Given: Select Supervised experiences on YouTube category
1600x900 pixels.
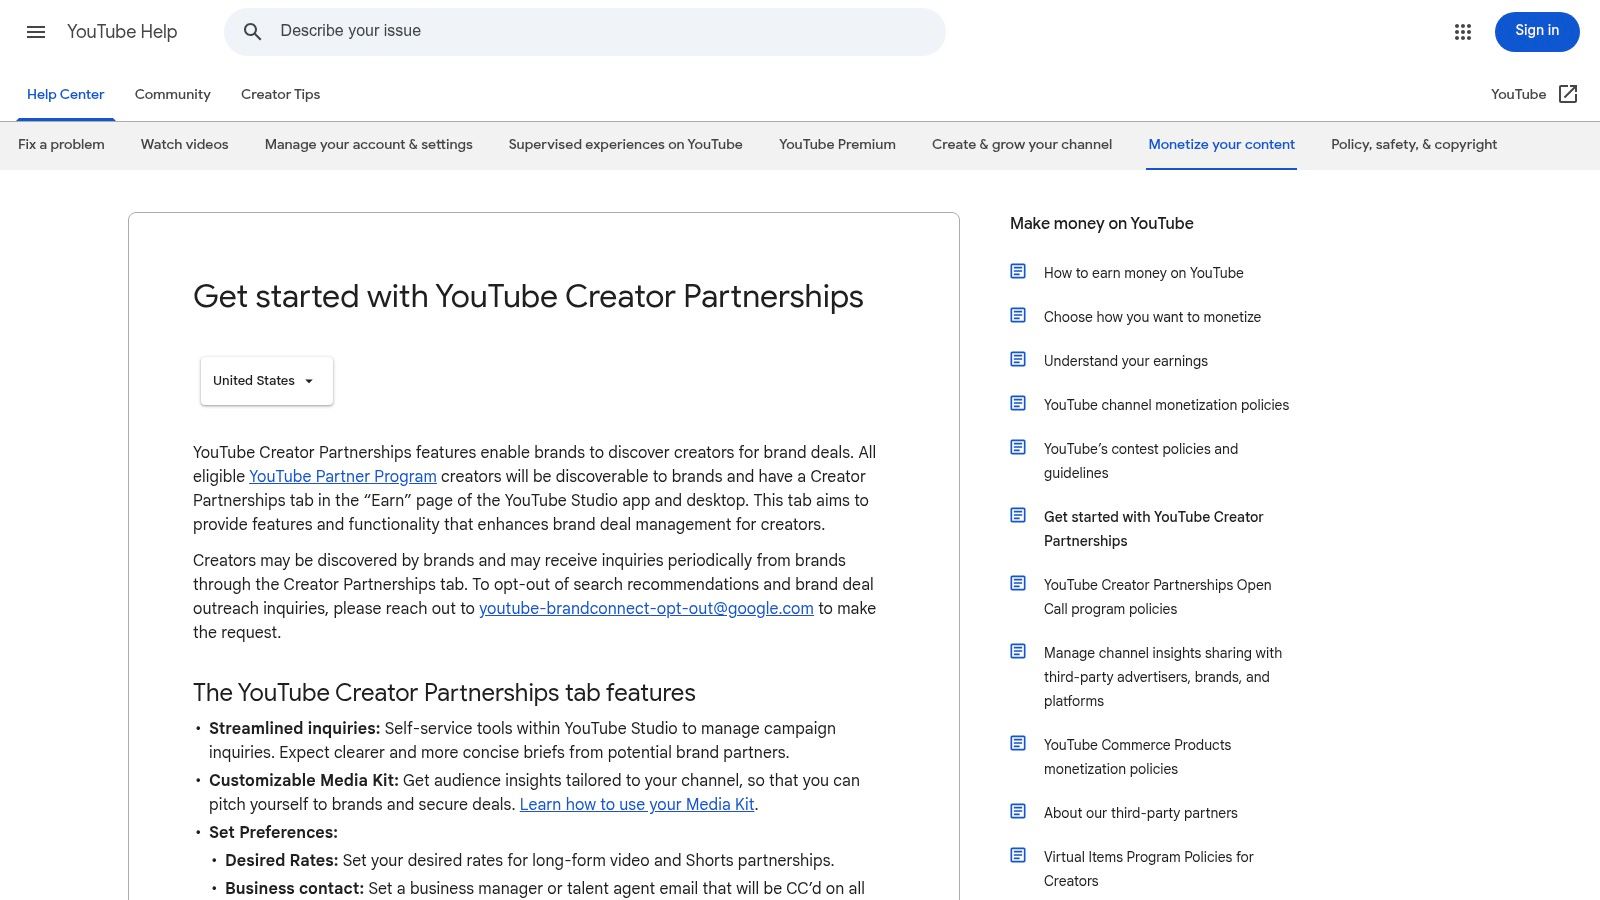Looking at the screenshot, I should click(x=626, y=144).
